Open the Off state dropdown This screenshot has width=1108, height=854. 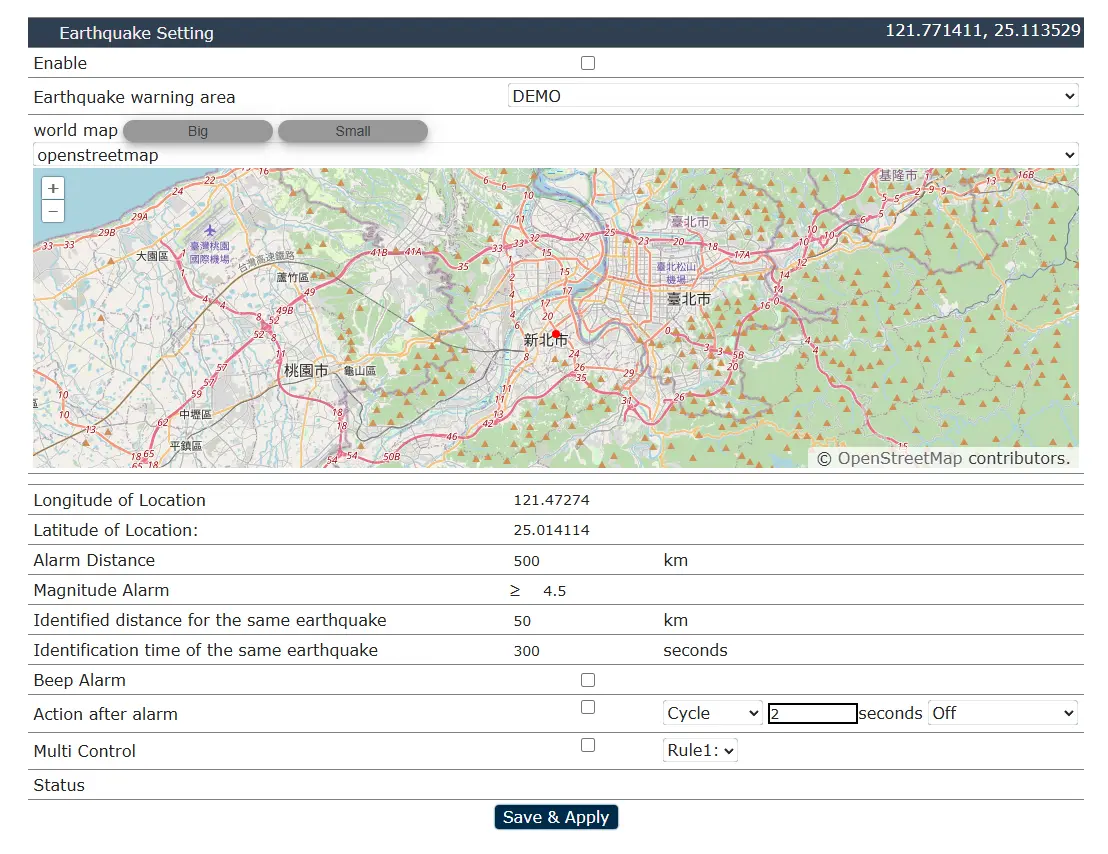point(1002,713)
